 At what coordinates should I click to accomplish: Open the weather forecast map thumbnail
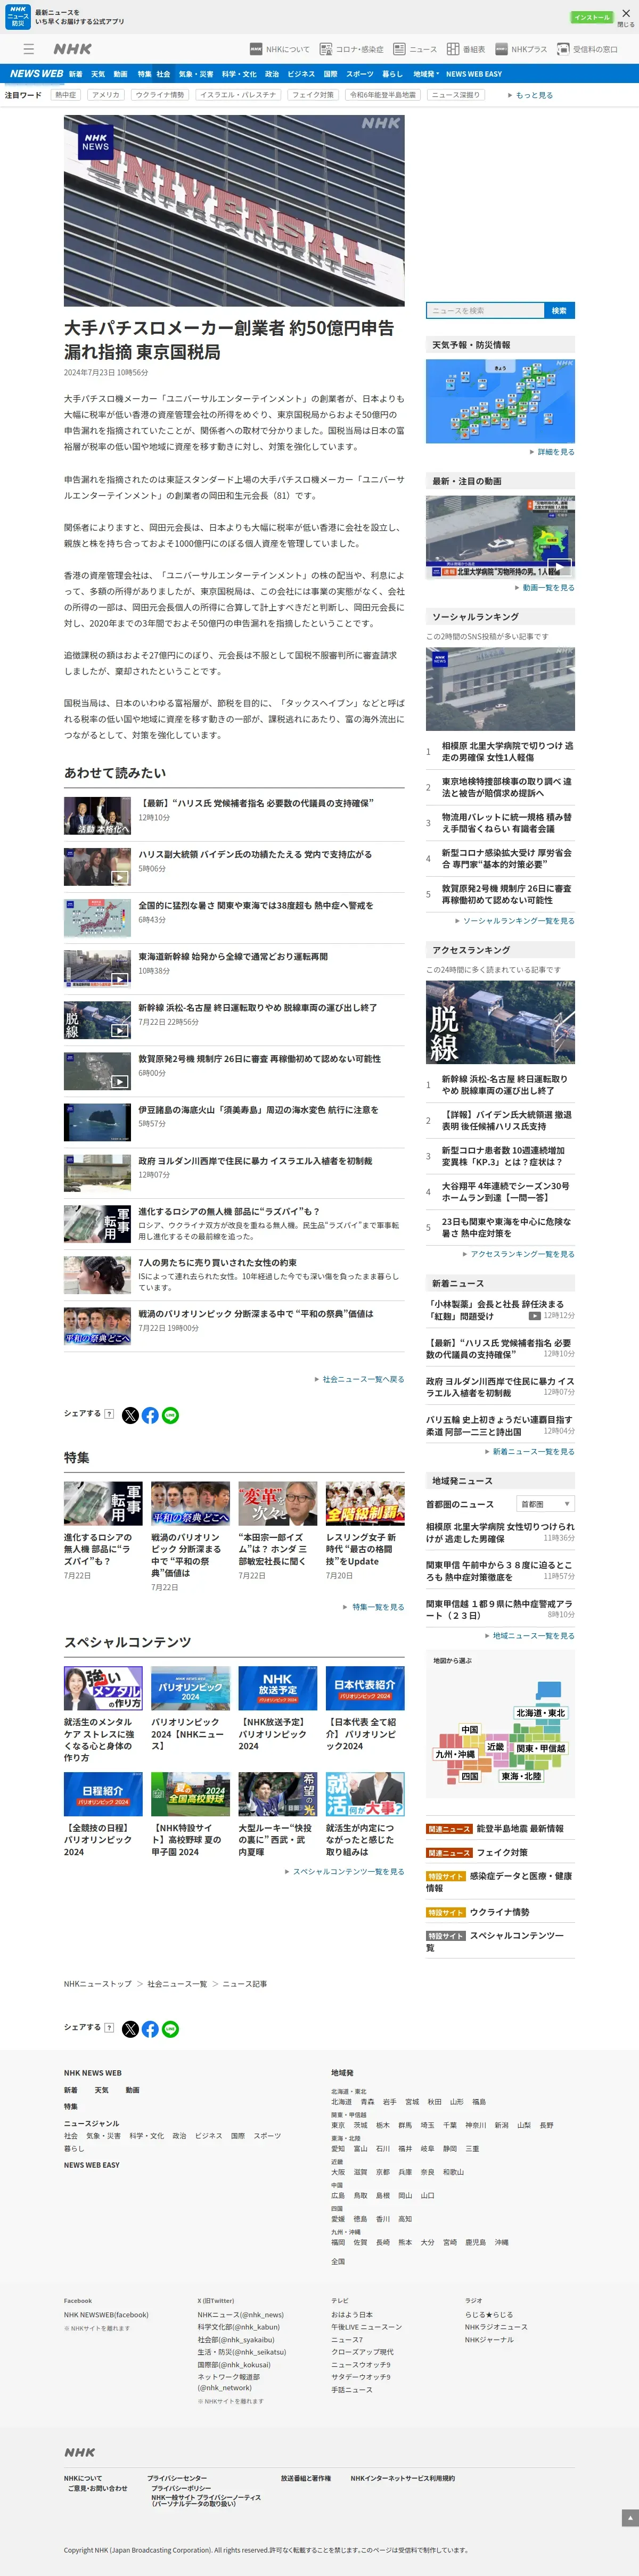pyautogui.click(x=500, y=401)
